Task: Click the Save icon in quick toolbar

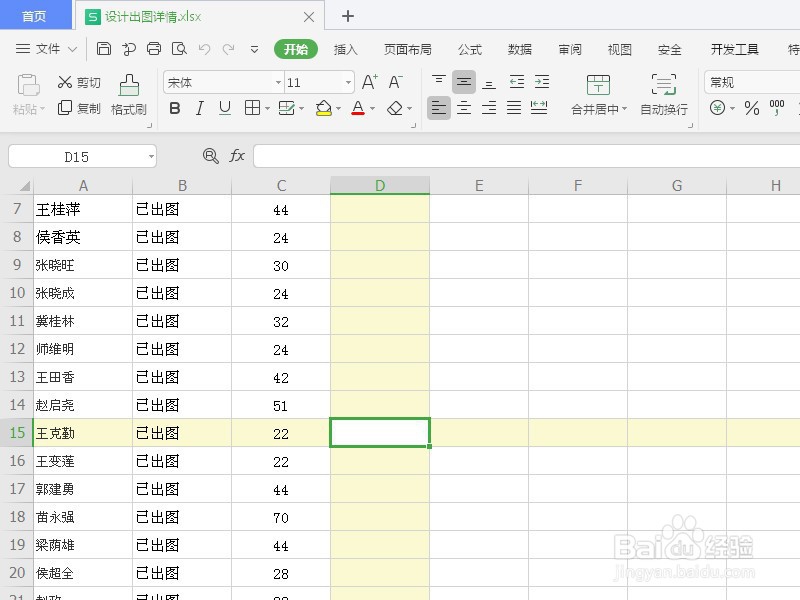Action: tap(104, 48)
